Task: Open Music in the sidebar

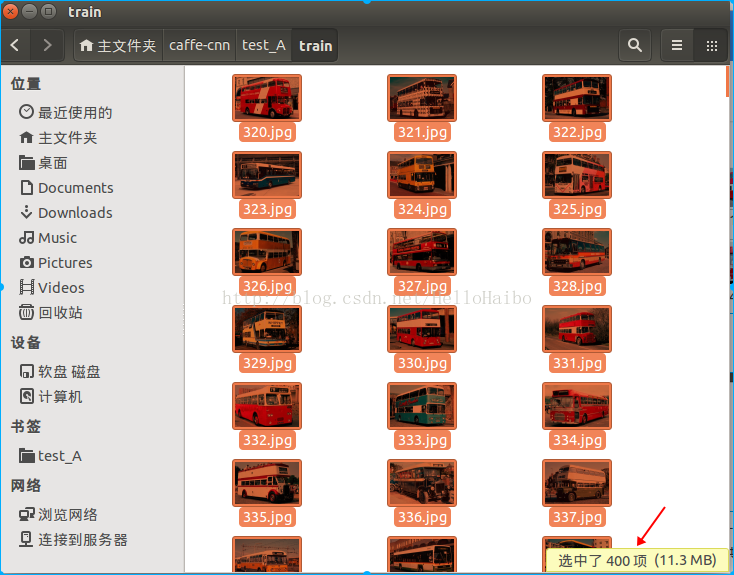Action: (93, 238)
